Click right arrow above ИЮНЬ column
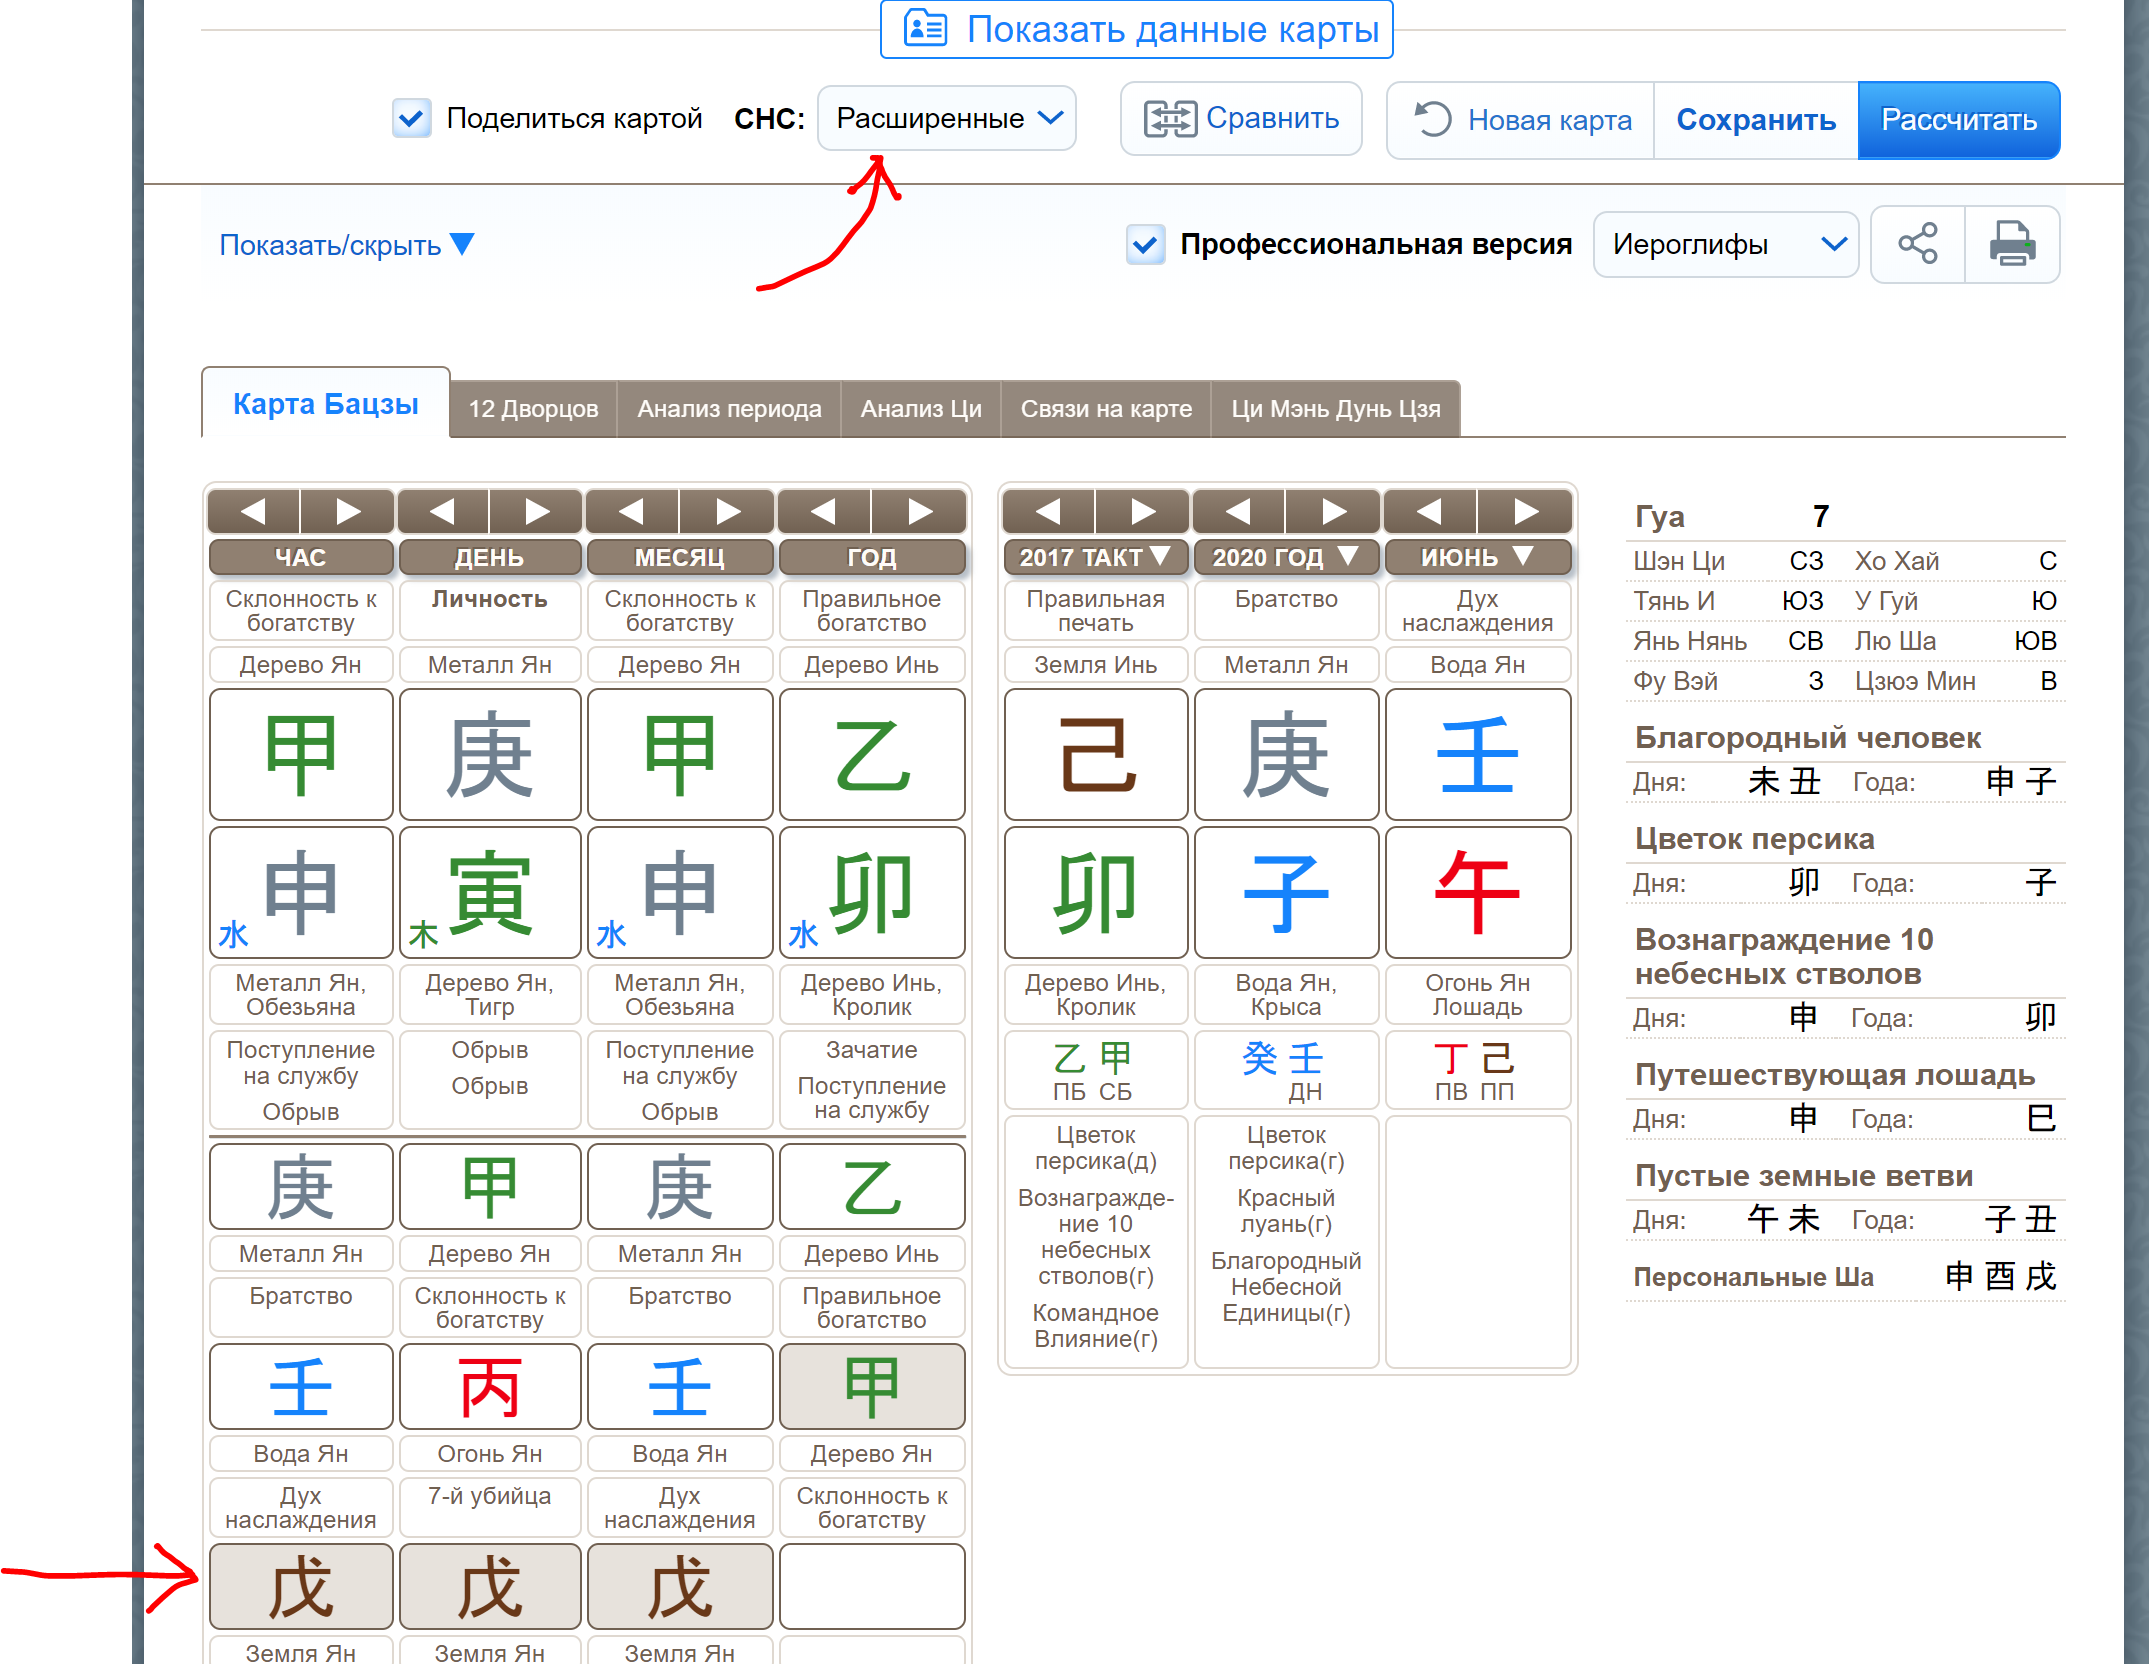 pyautogui.click(x=1525, y=512)
